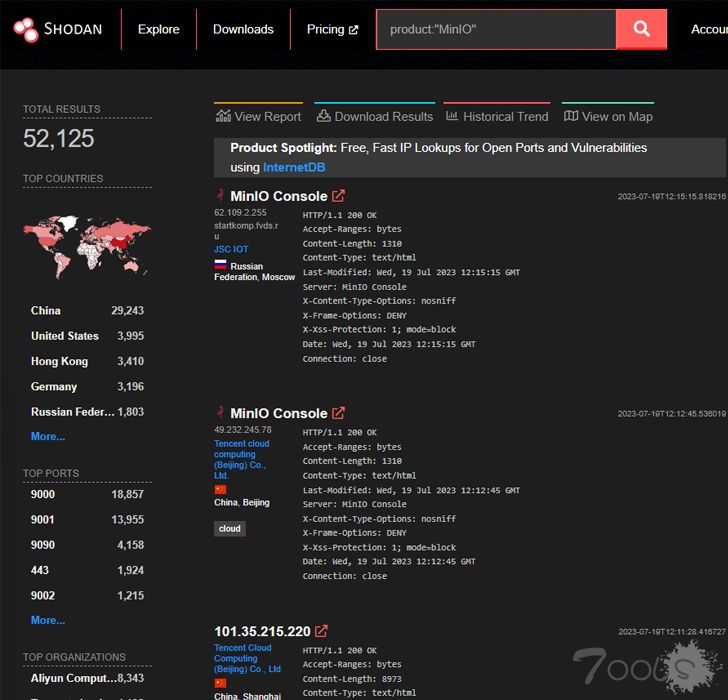Click the JSC IOT organization link

pyautogui.click(x=231, y=249)
